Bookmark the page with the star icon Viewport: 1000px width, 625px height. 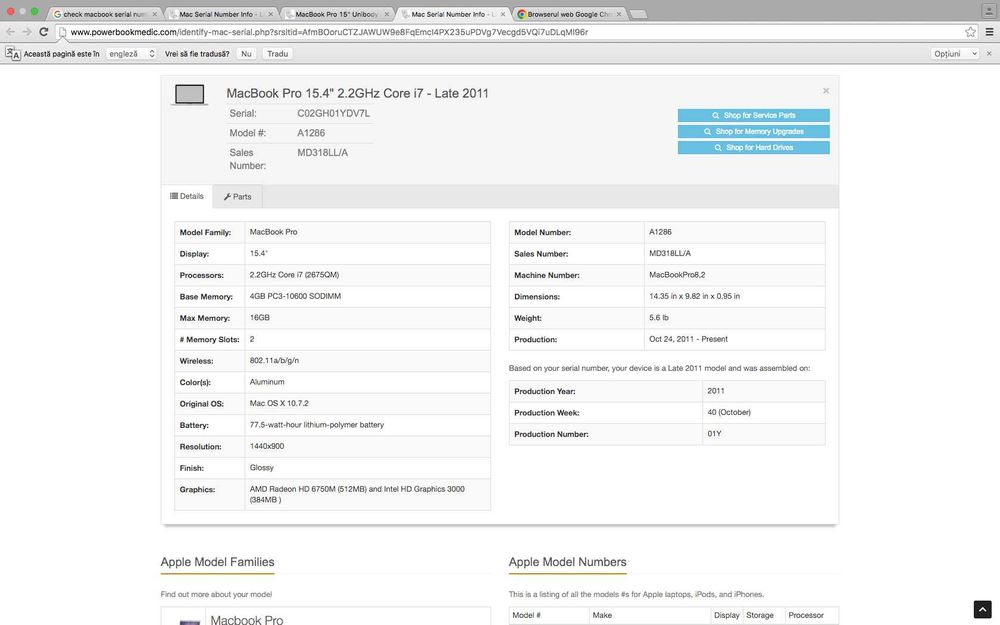(970, 32)
